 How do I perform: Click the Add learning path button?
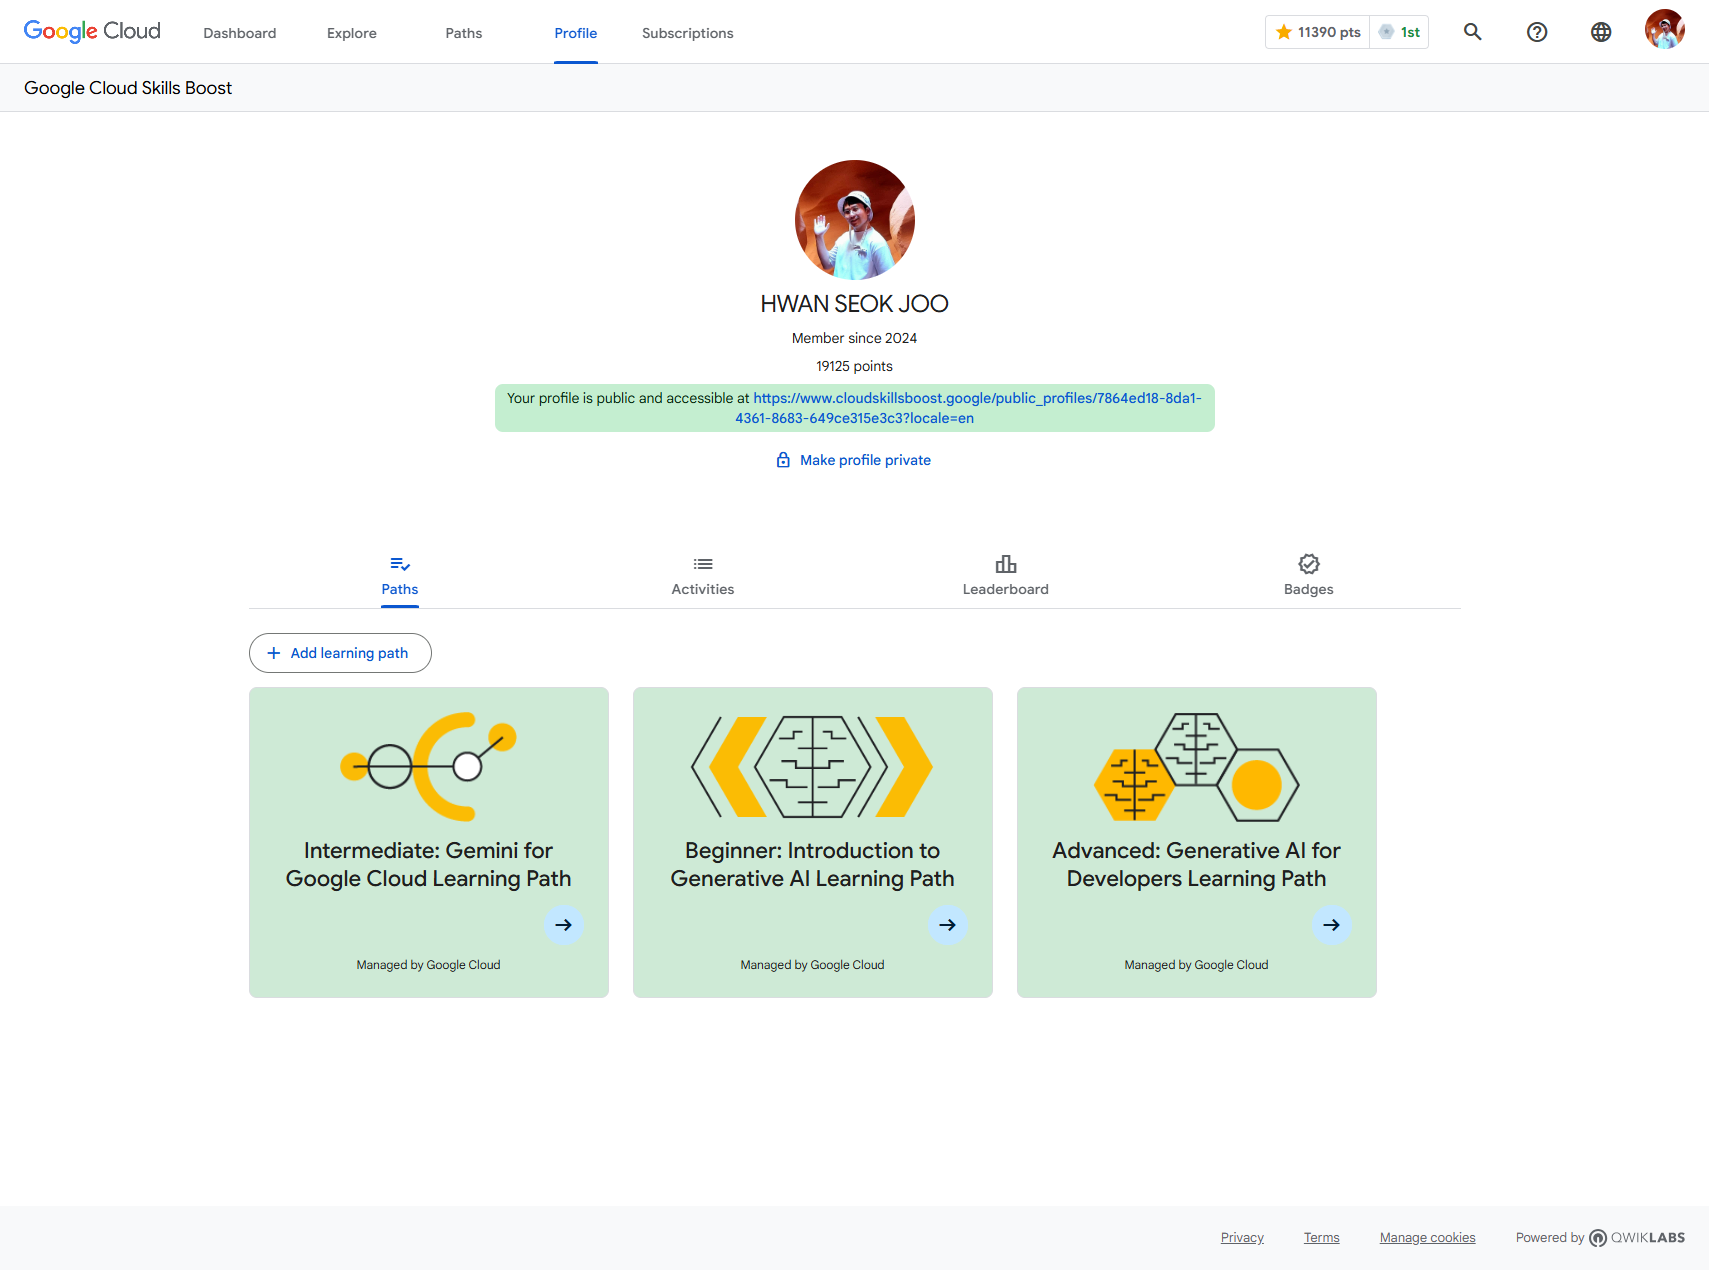(340, 653)
